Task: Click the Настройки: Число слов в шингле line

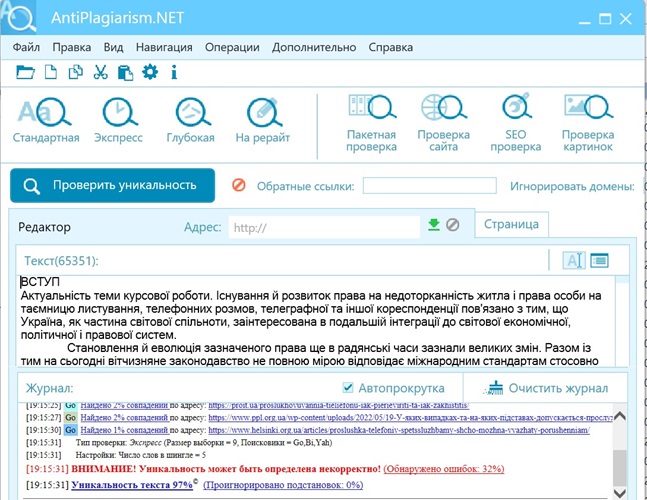Action: pos(141,455)
